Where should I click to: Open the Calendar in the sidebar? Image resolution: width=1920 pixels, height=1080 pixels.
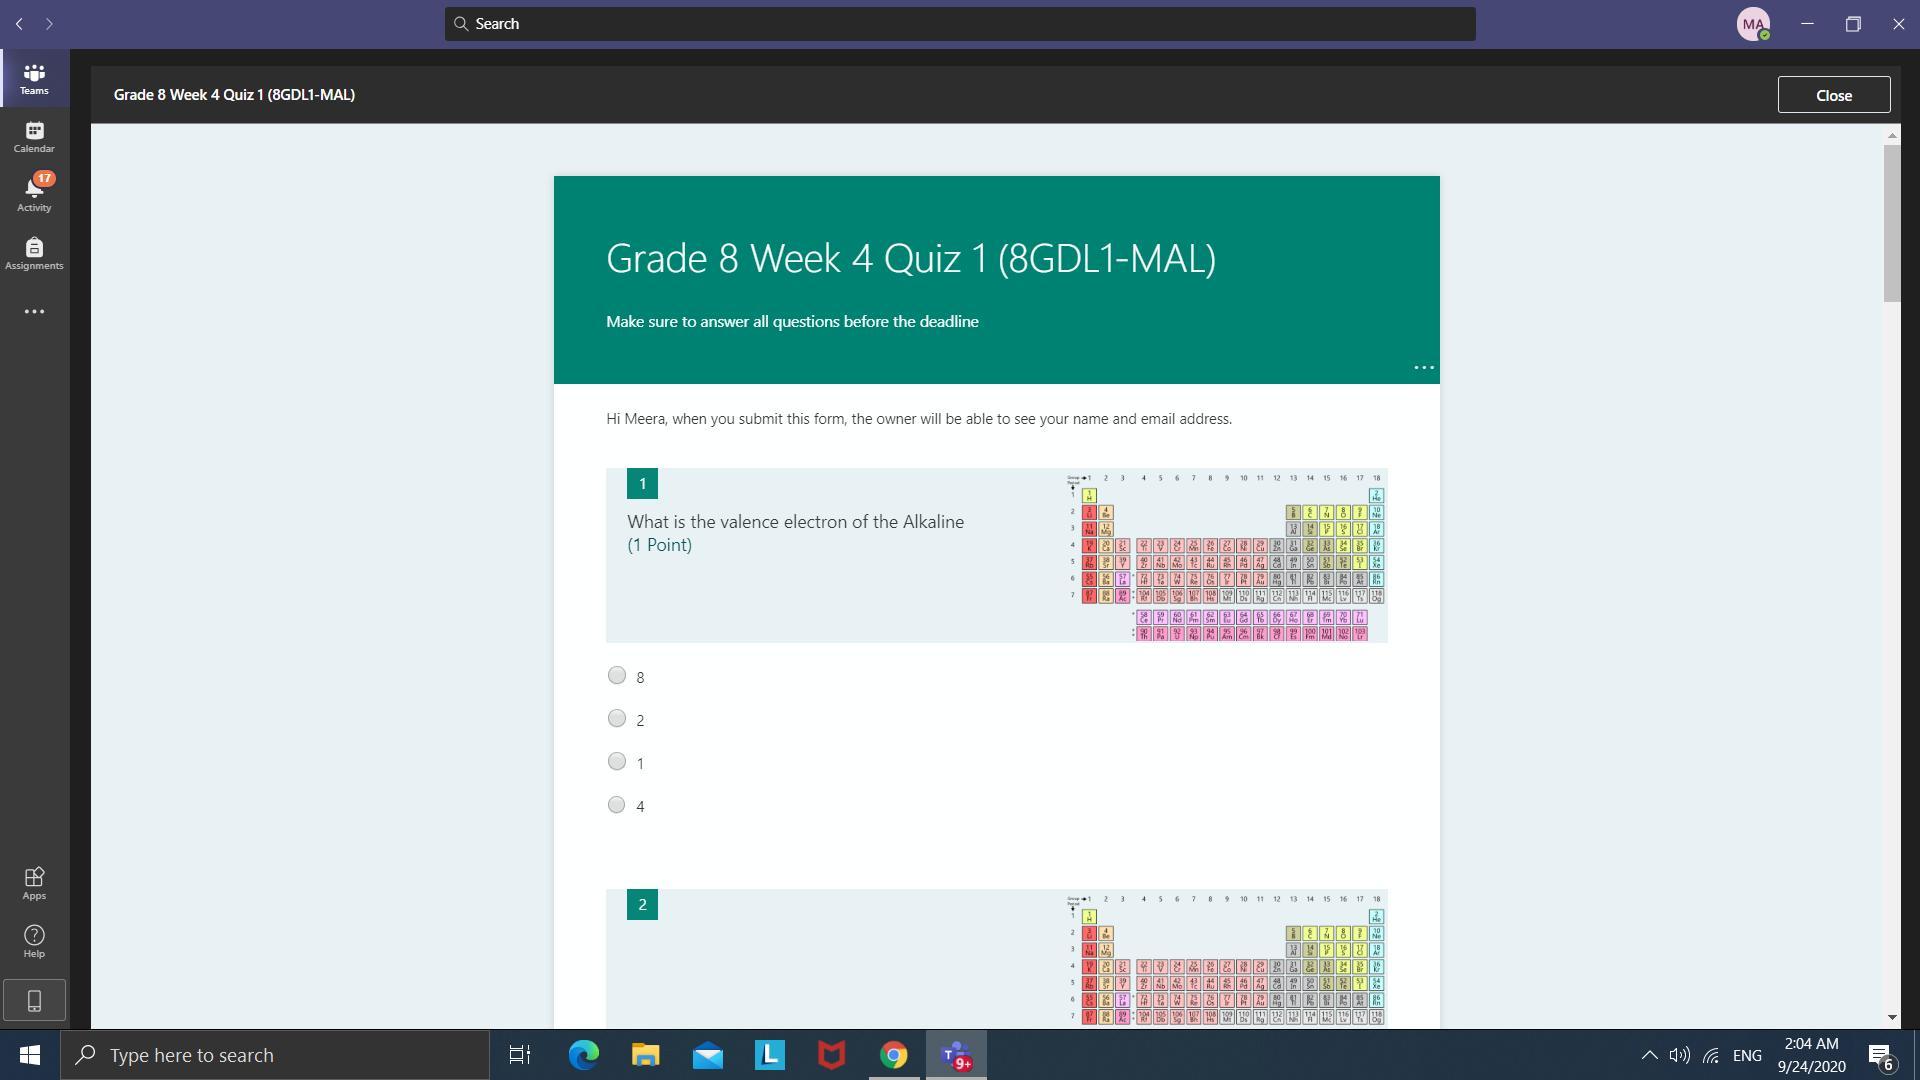34,137
